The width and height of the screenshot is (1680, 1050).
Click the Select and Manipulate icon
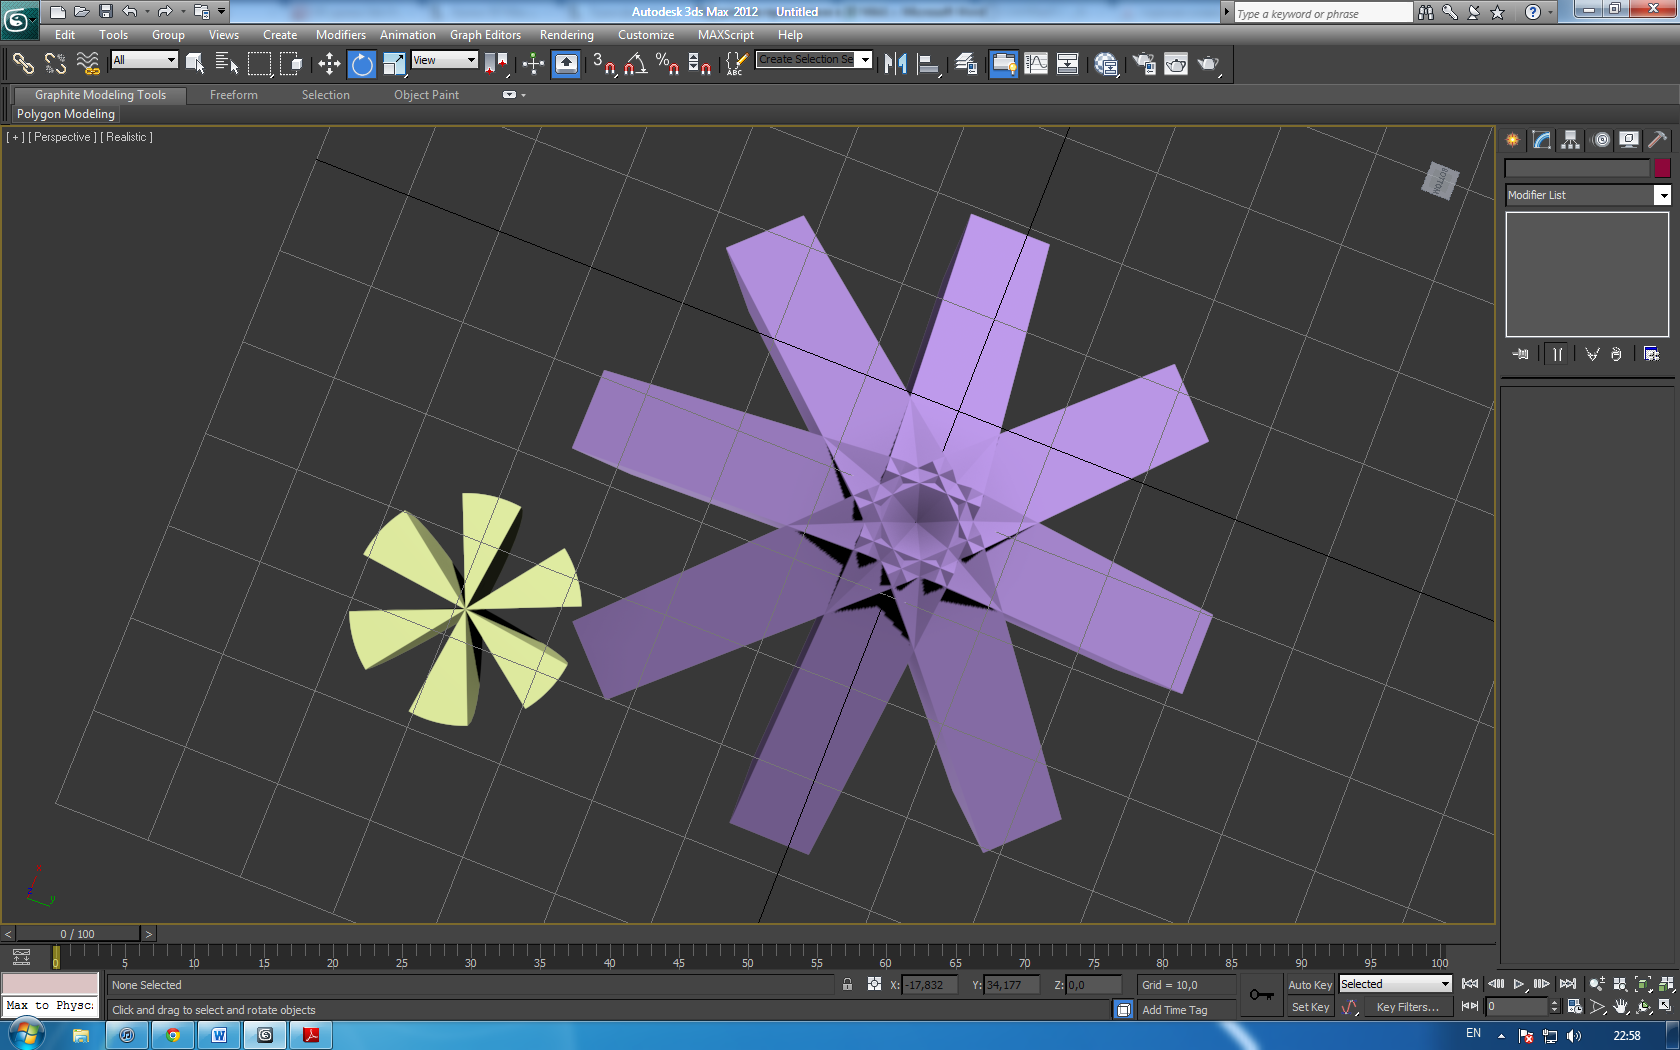533,64
